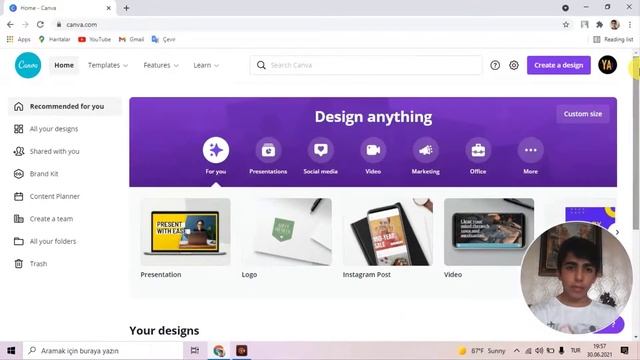Show next design types with arrow

[617, 232]
